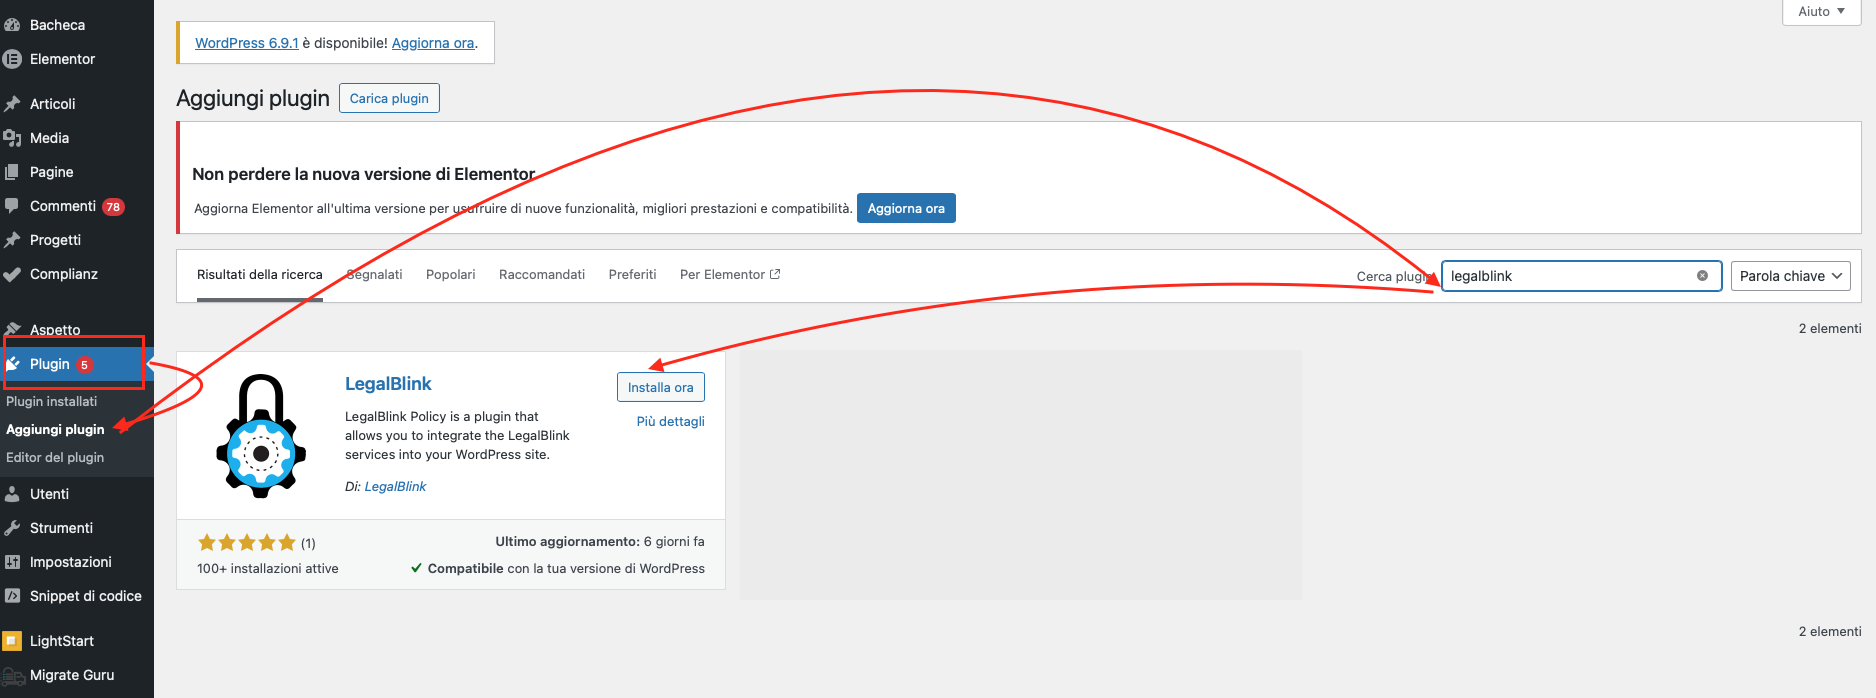Open Editor del plugin submenu item
Screen dimensions: 1876x698
coord(55,458)
